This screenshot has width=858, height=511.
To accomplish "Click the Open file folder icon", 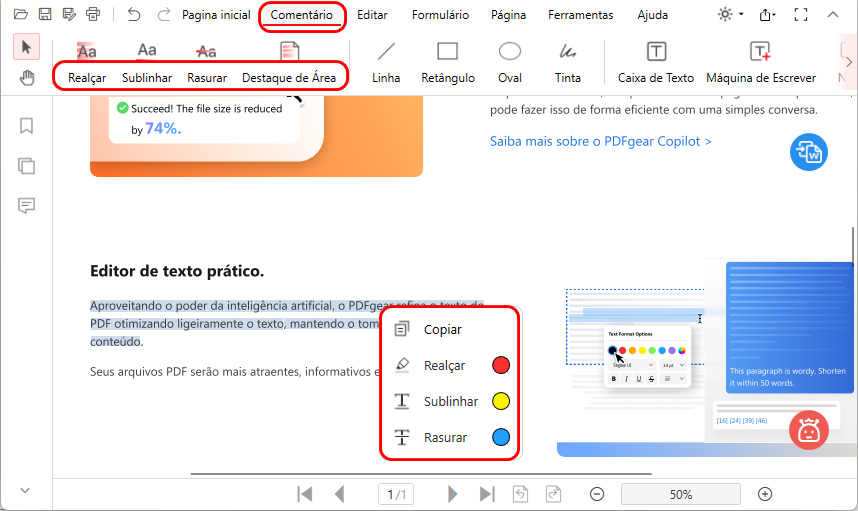I will (20, 14).
